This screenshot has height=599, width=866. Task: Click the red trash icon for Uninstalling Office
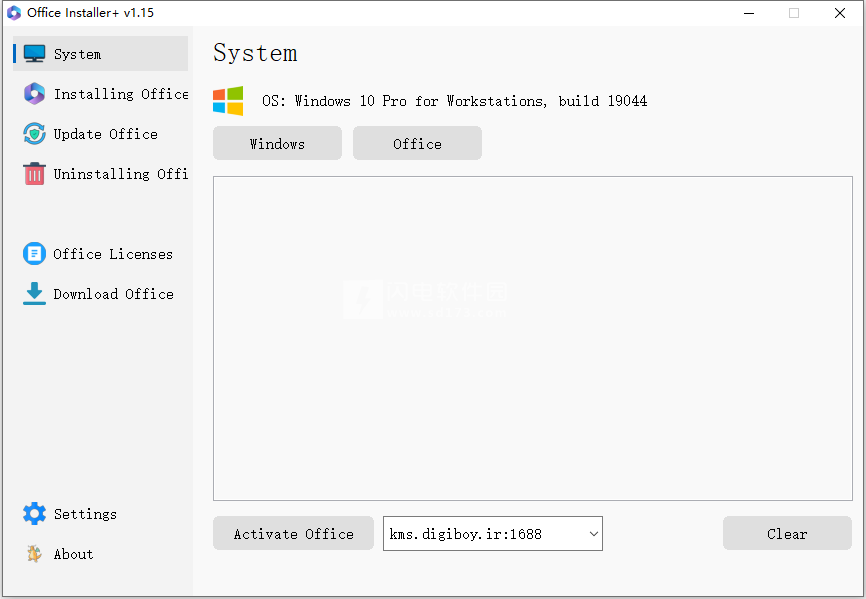coord(34,174)
